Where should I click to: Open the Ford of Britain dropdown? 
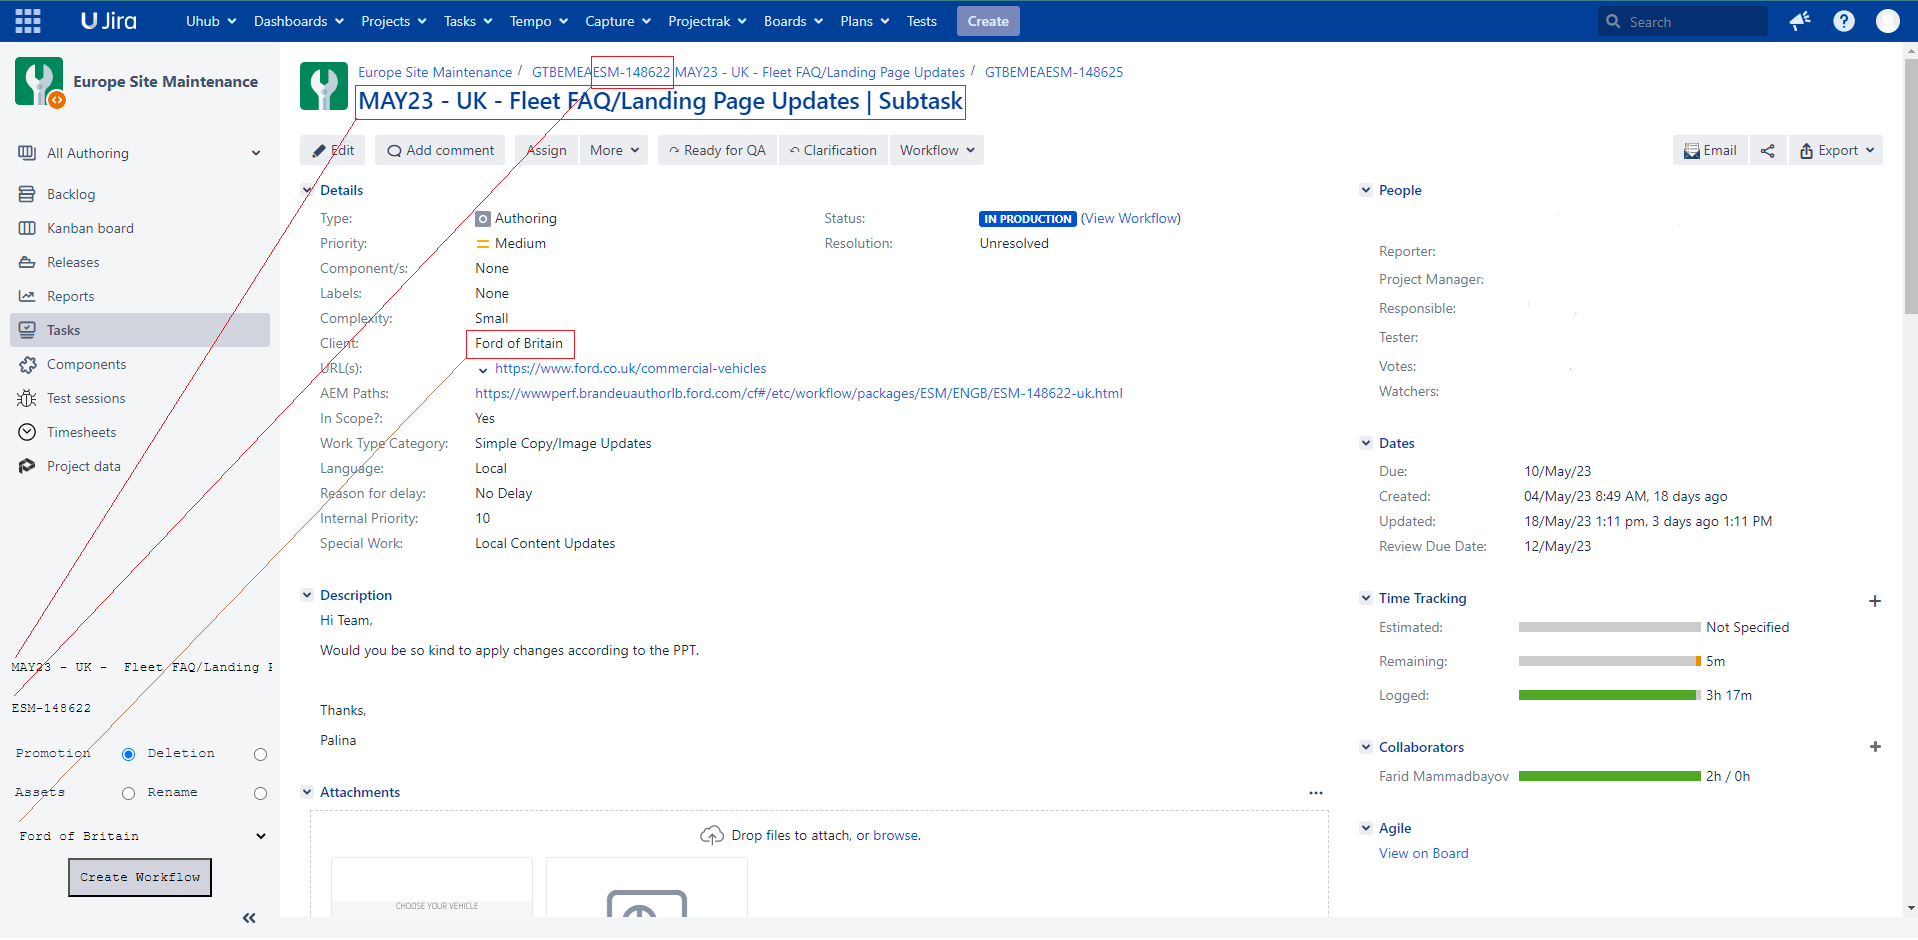coord(142,836)
